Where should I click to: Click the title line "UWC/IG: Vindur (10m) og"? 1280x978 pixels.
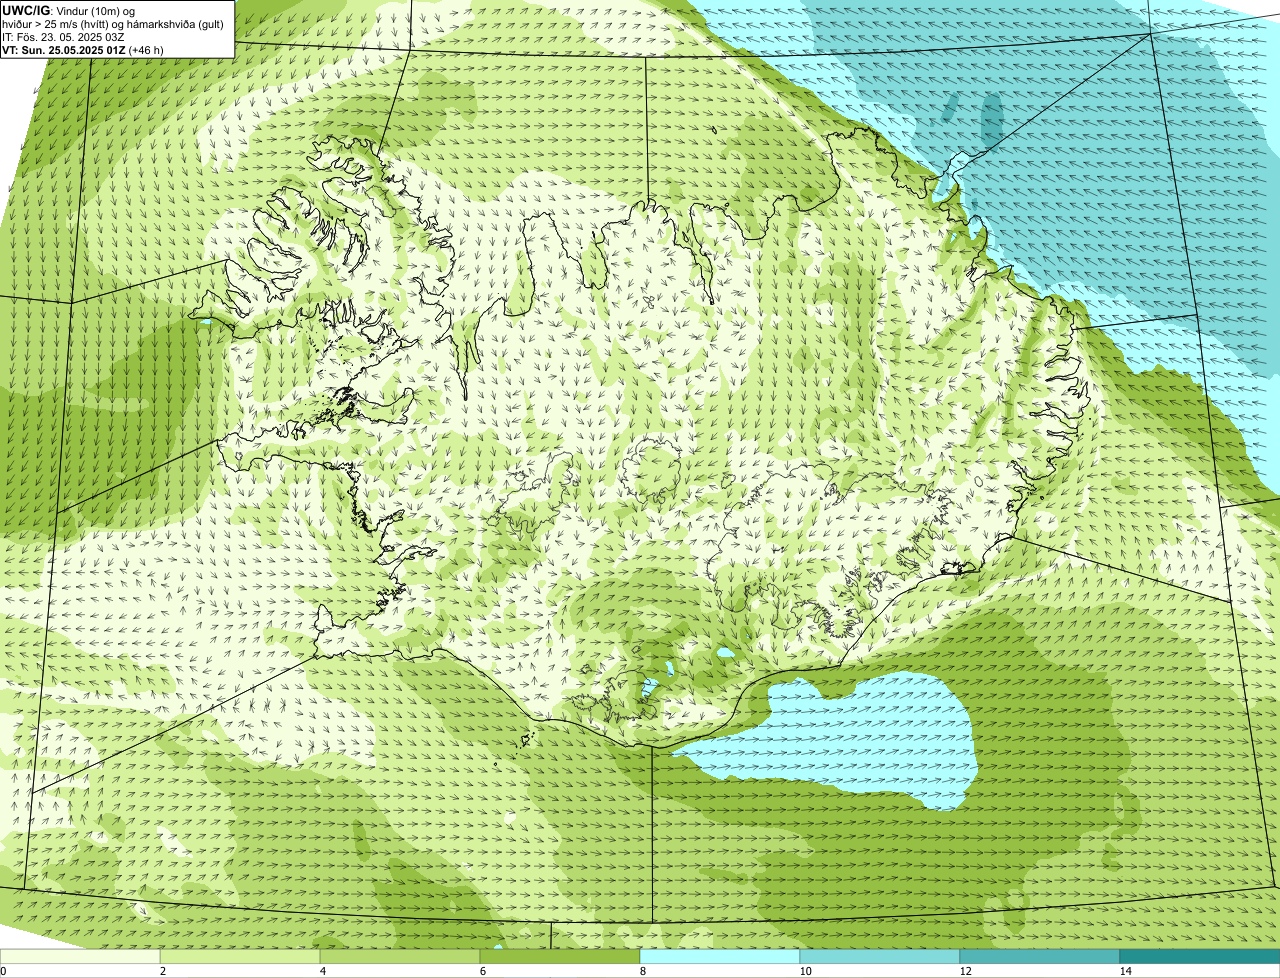click(68, 11)
